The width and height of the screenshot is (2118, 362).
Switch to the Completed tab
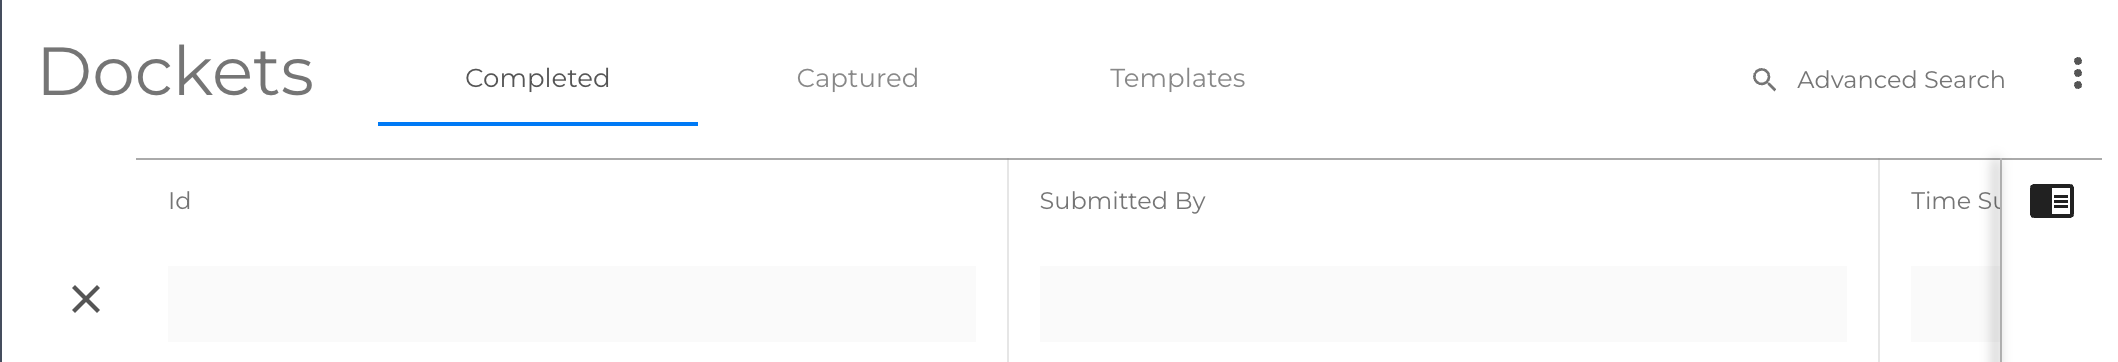537,78
